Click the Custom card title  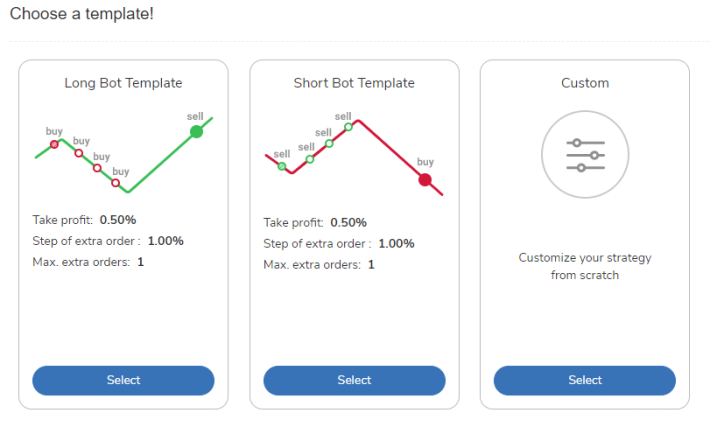point(585,83)
